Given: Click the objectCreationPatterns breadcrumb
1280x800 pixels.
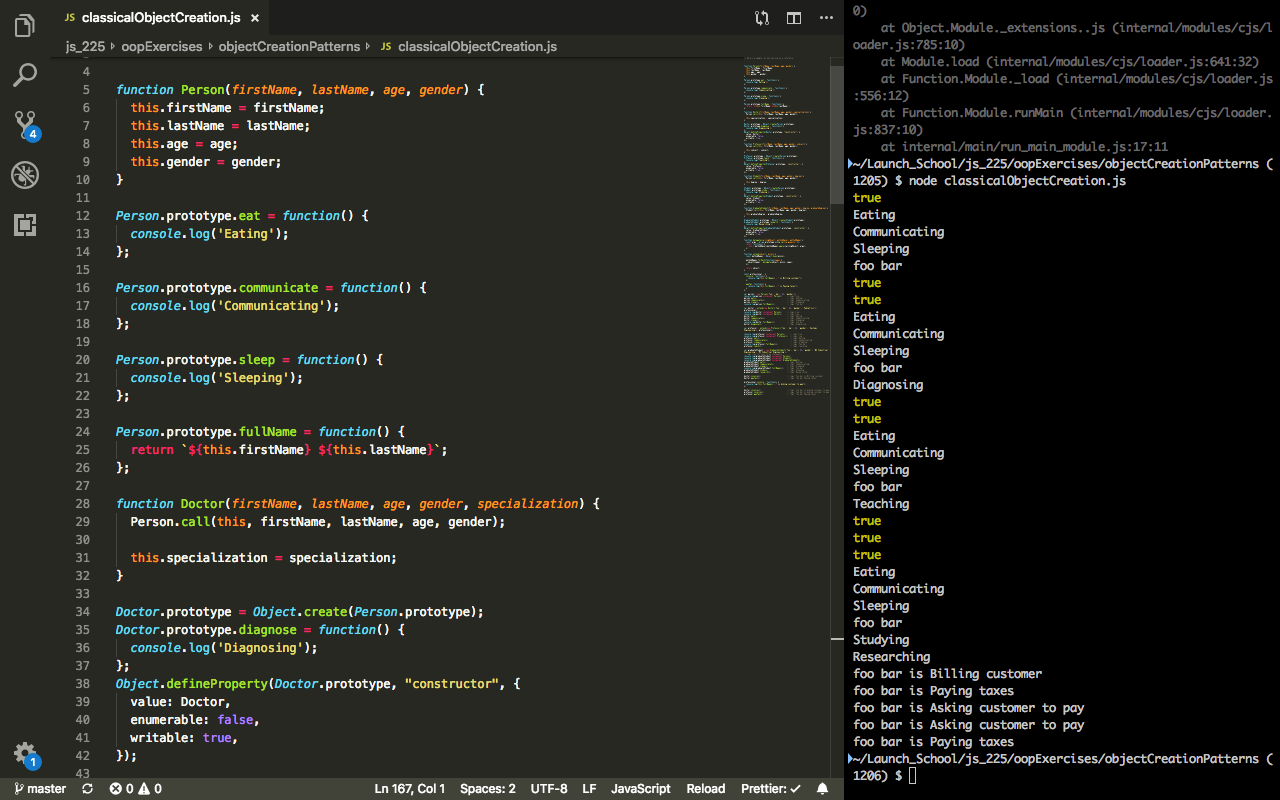Looking at the screenshot, I should (x=289, y=46).
